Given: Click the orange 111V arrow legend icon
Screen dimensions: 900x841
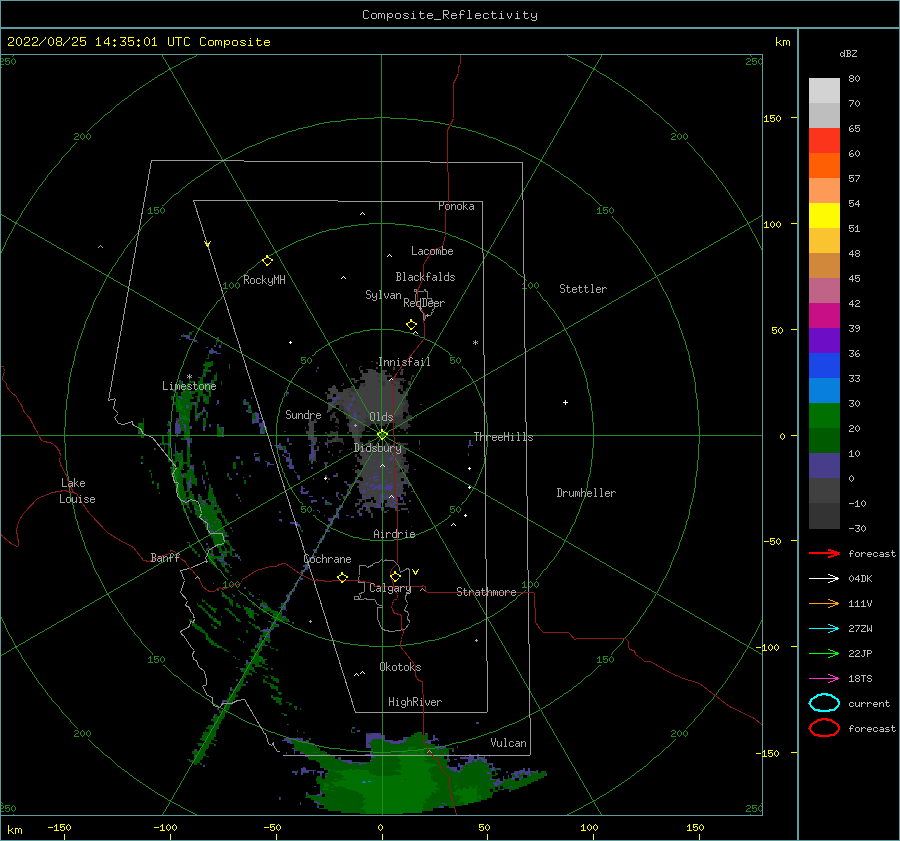Looking at the screenshot, I should click(824, 603).
